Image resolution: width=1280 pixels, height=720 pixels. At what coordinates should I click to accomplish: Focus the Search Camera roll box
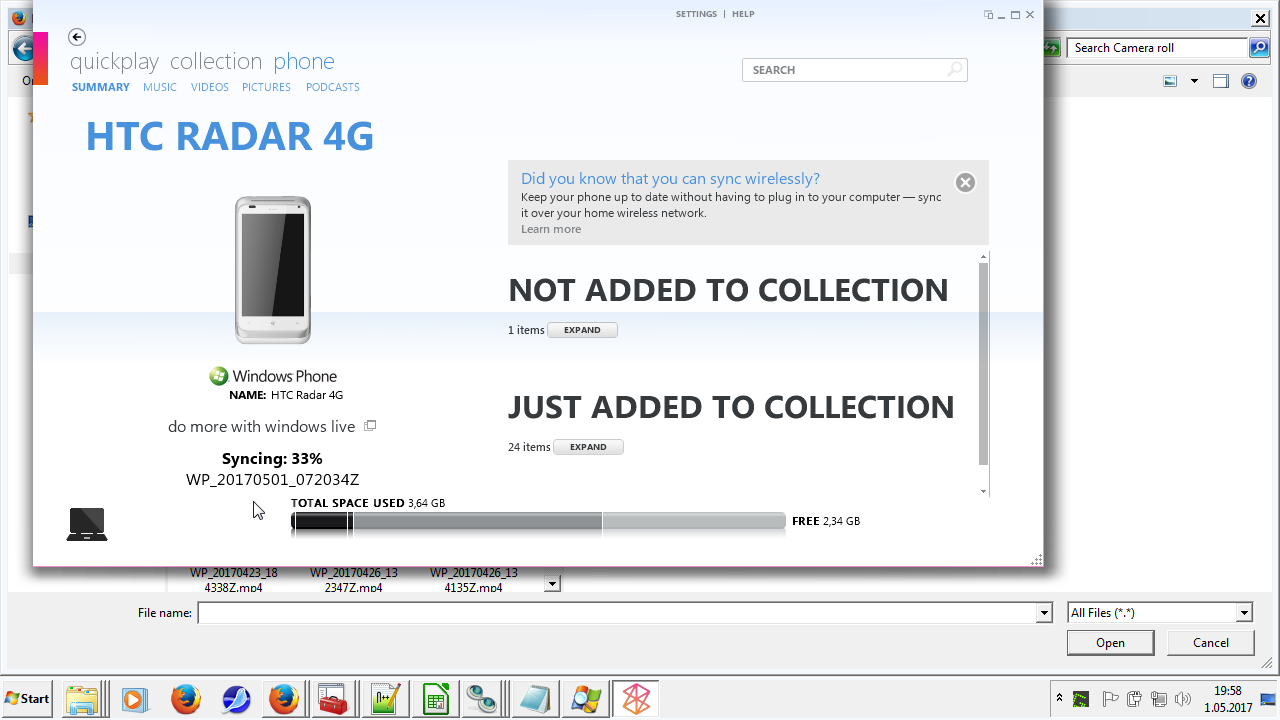tap(1158, 48)
